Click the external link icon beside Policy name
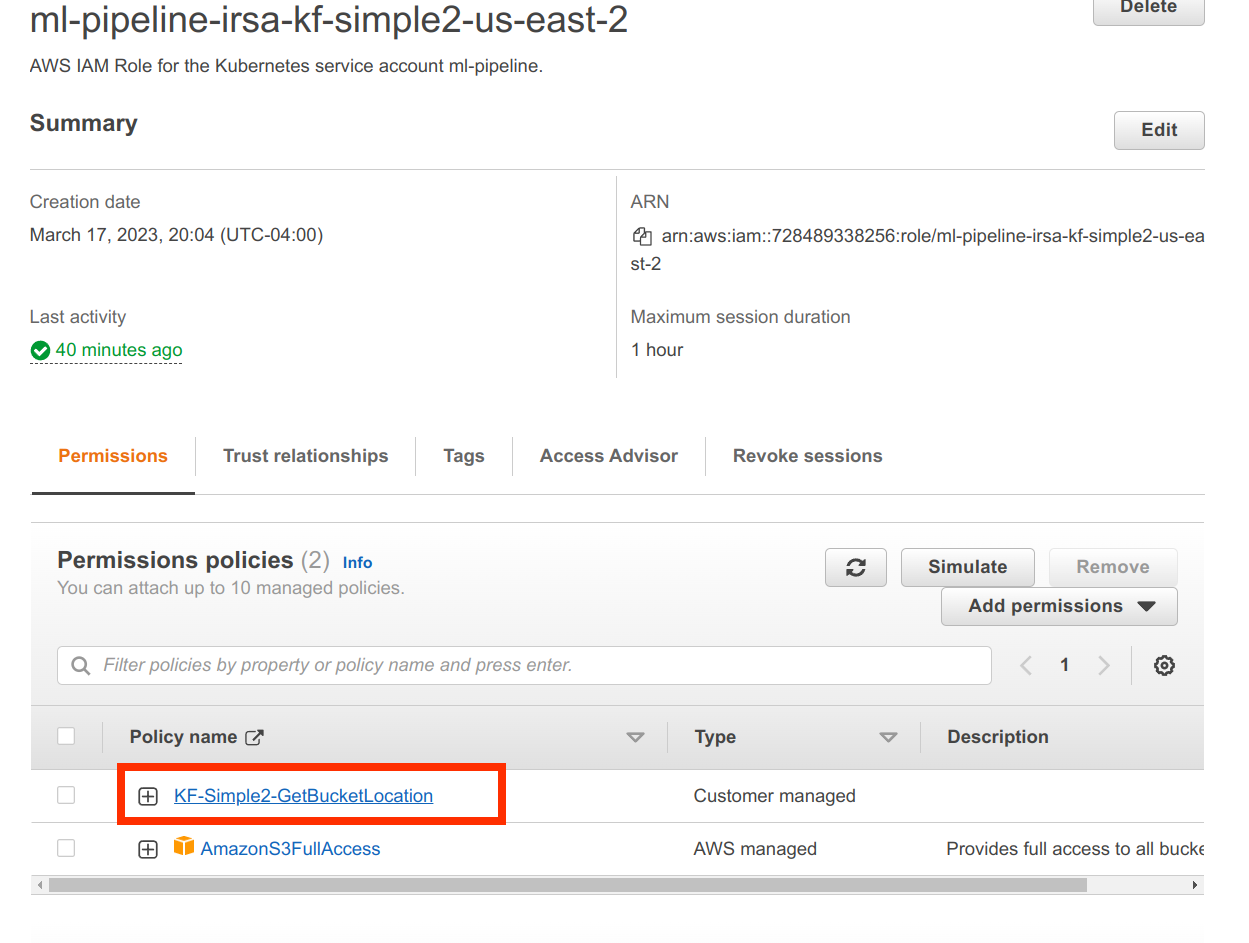1249x943 pixels. pos(256,736)
